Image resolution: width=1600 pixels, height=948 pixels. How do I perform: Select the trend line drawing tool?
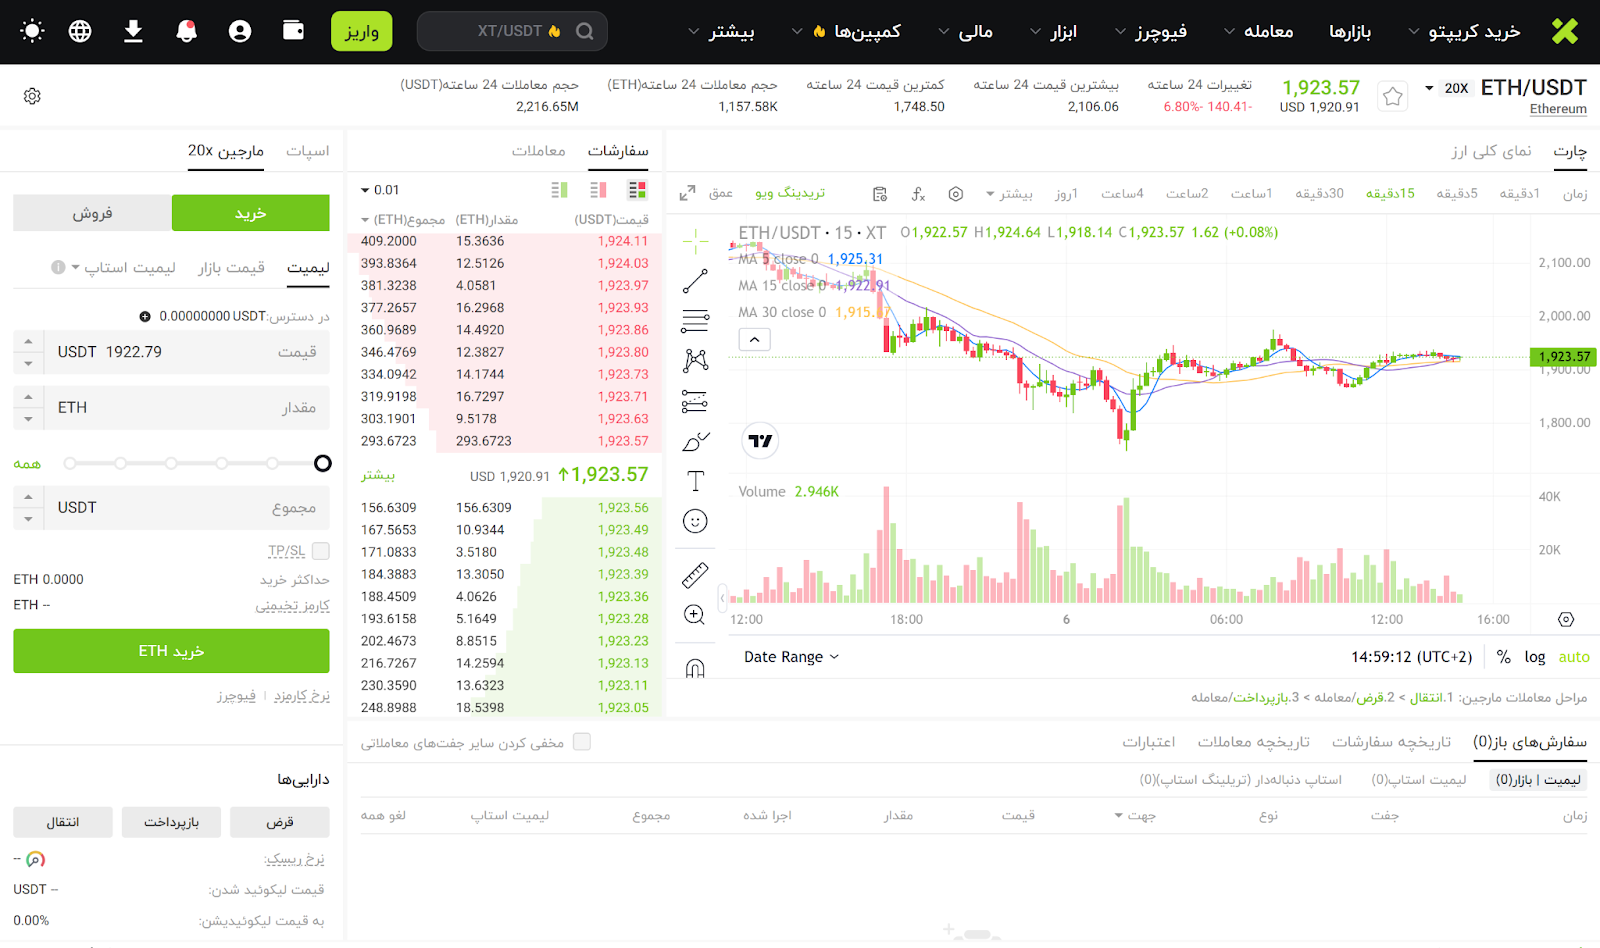click(695, 281)
